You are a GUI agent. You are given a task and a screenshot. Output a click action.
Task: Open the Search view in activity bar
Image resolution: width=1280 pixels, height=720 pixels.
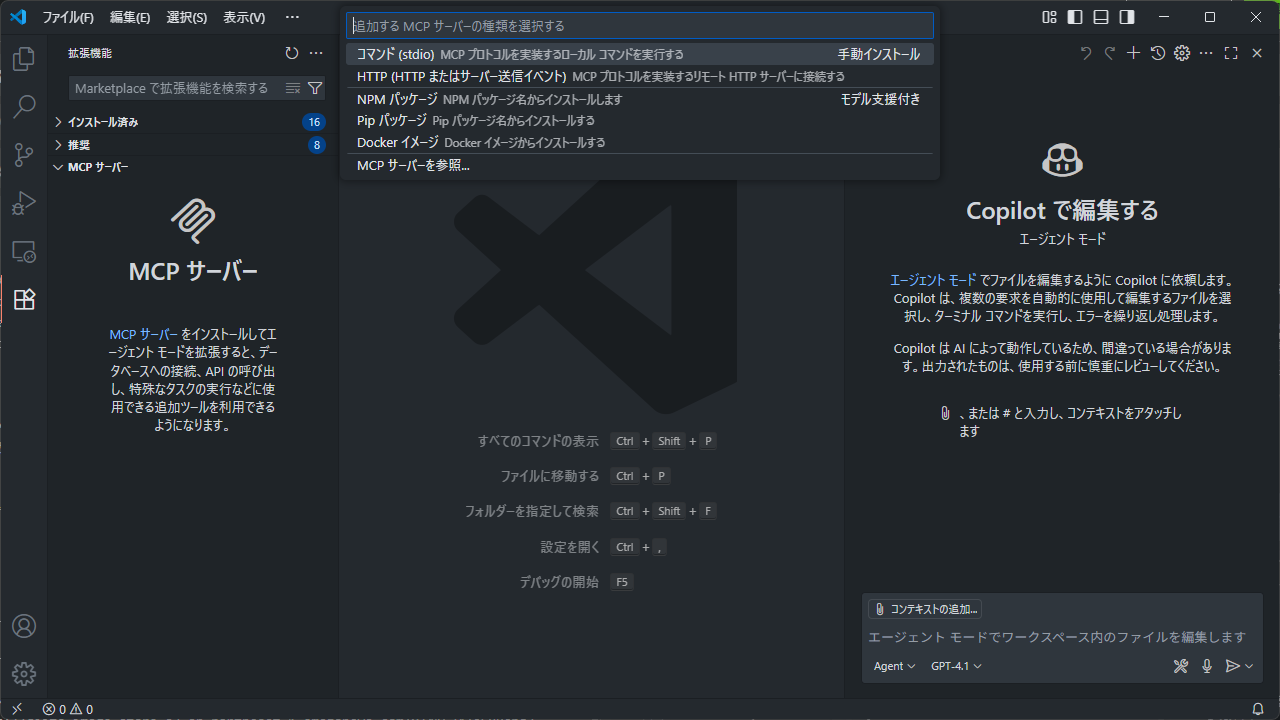pyautogui.click(x=24, y=107)
